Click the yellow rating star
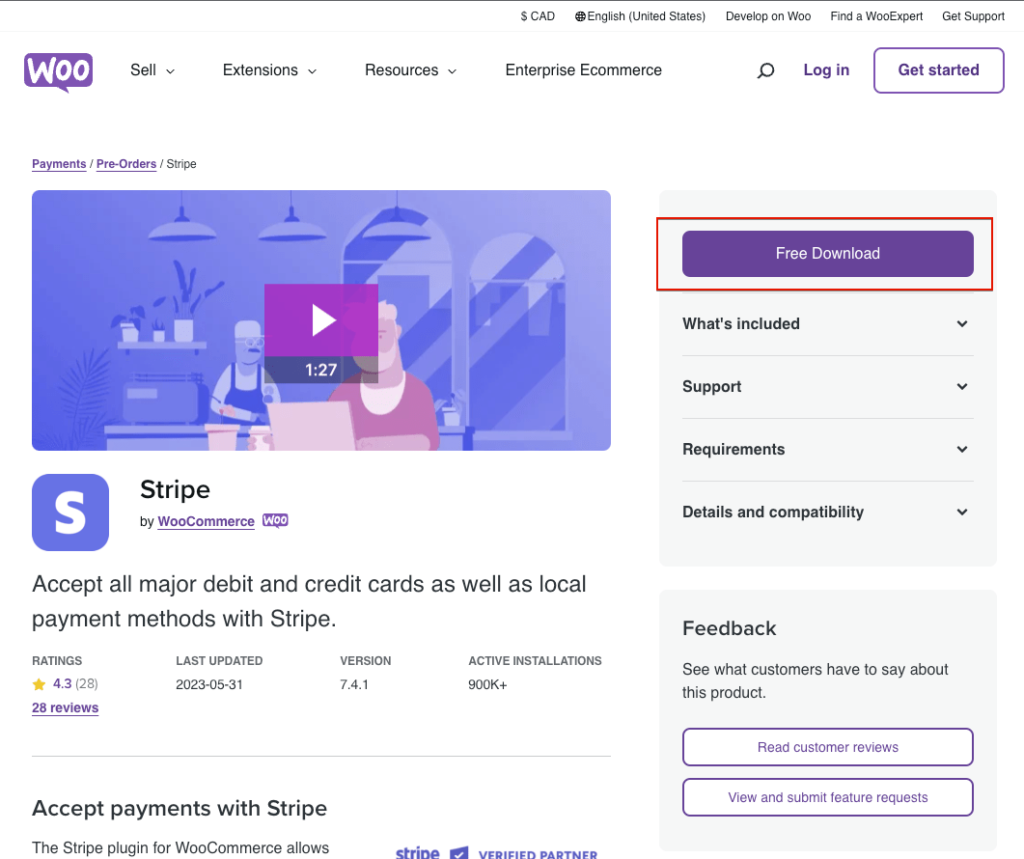1024x859 pixels. pyautogui.click(x=39, y=685)
